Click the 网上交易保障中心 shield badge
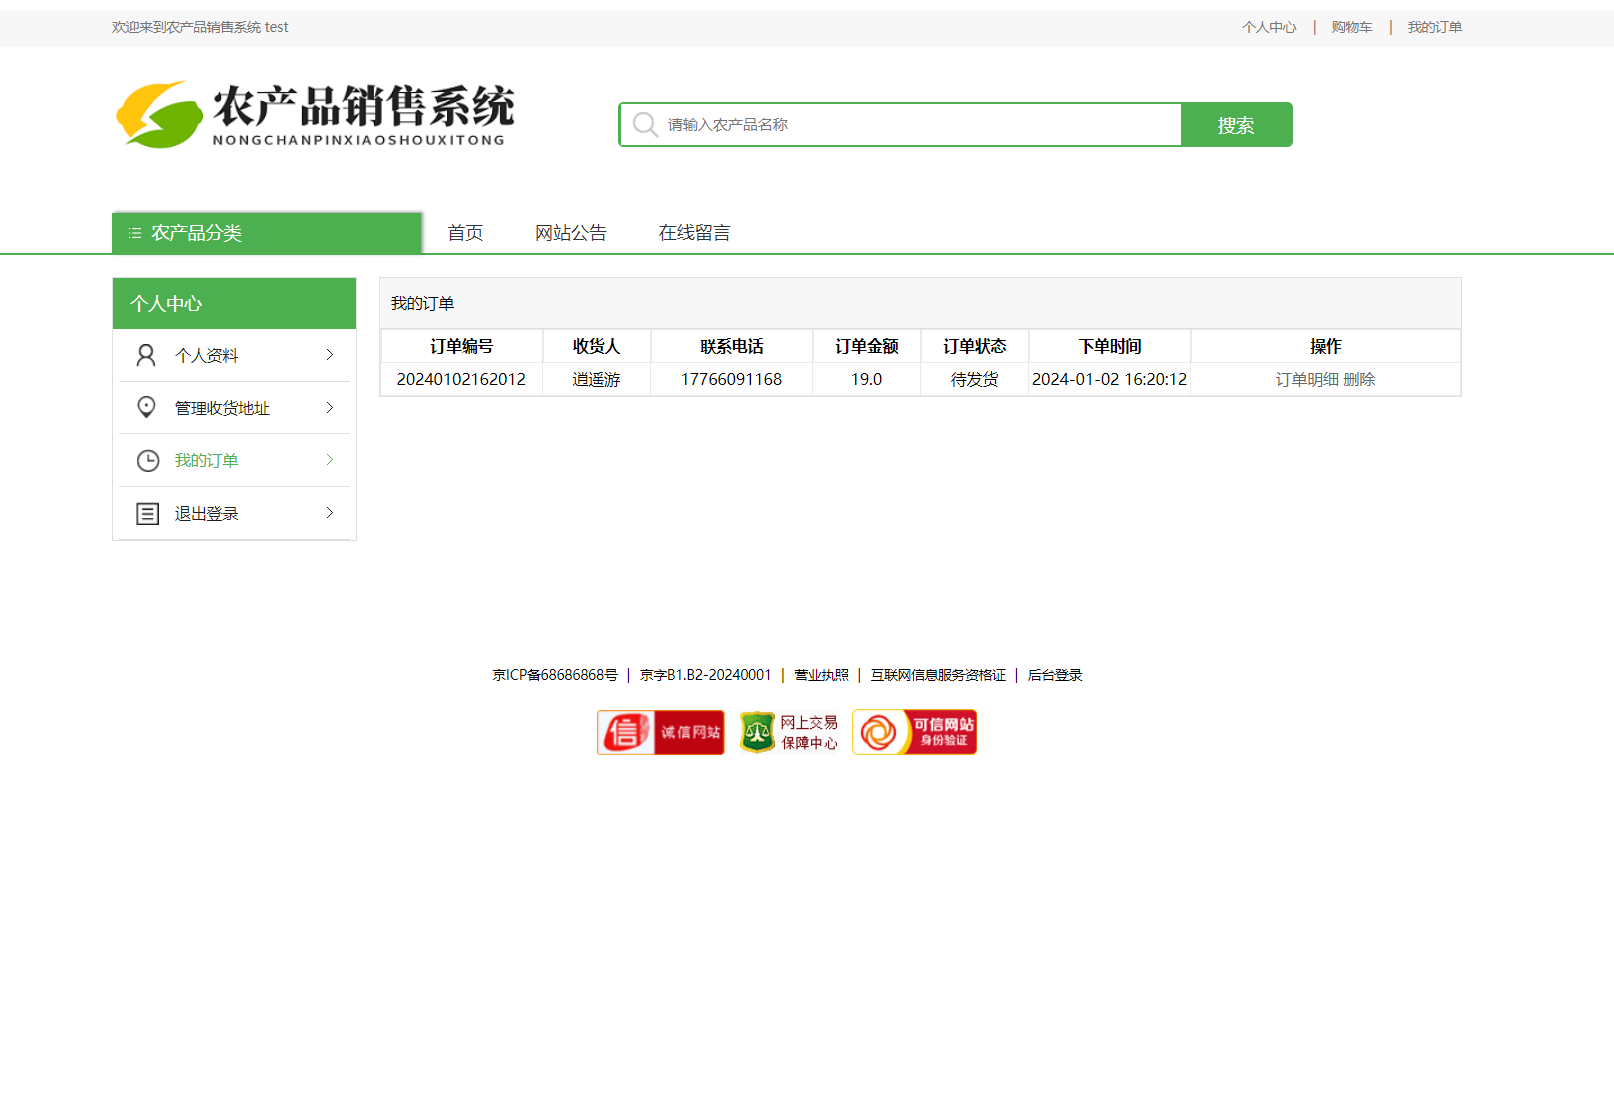Image resolution: width=1614 pixels, height=1094 pixels. 789,731
